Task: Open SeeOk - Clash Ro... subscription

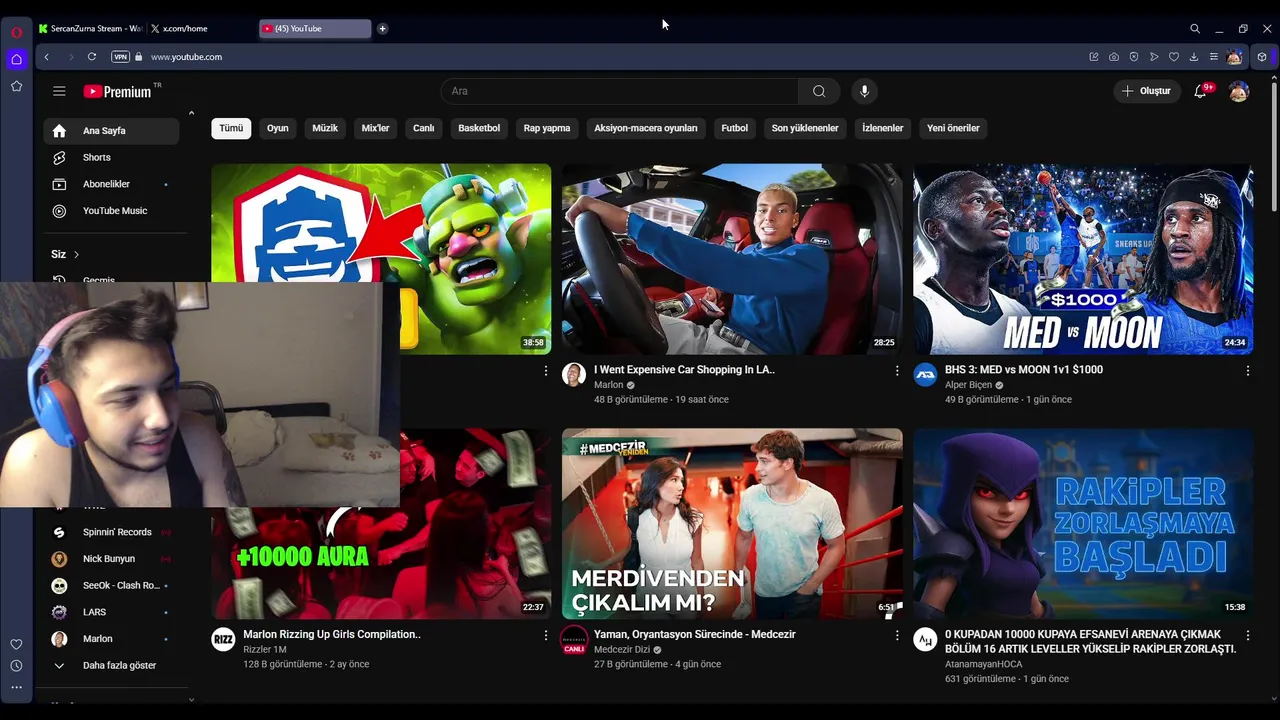Action: coord(111,585)
